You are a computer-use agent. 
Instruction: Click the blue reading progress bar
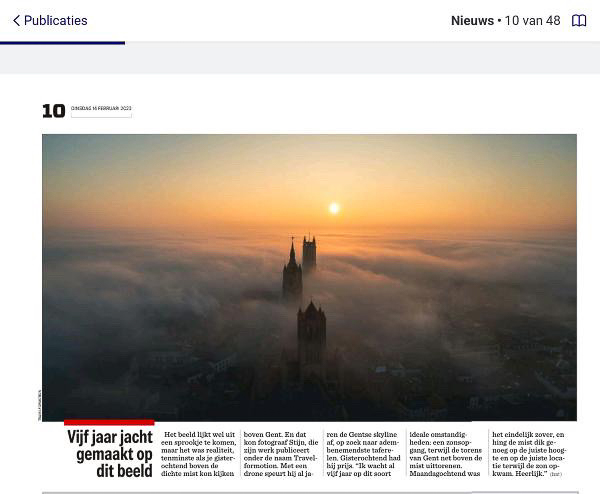(x=62, y=43)
